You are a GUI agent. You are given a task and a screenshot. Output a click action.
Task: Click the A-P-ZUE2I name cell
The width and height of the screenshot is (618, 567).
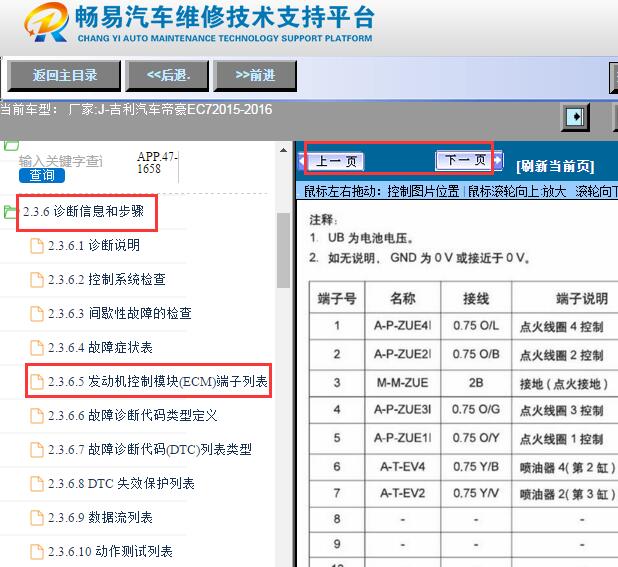point(402,354)
